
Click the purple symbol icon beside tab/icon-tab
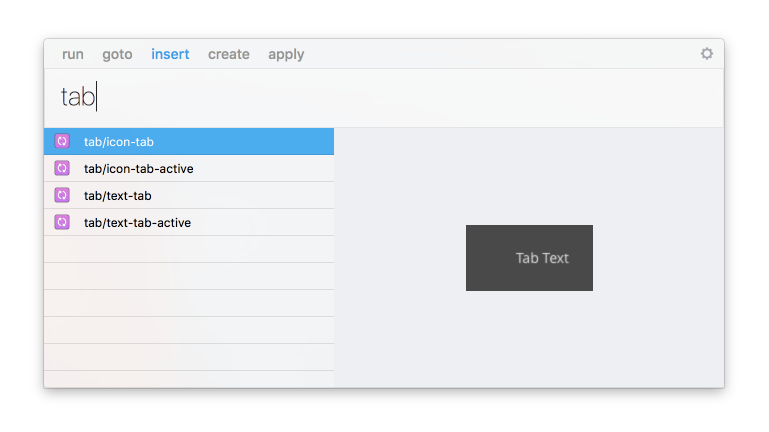[61, 142]
